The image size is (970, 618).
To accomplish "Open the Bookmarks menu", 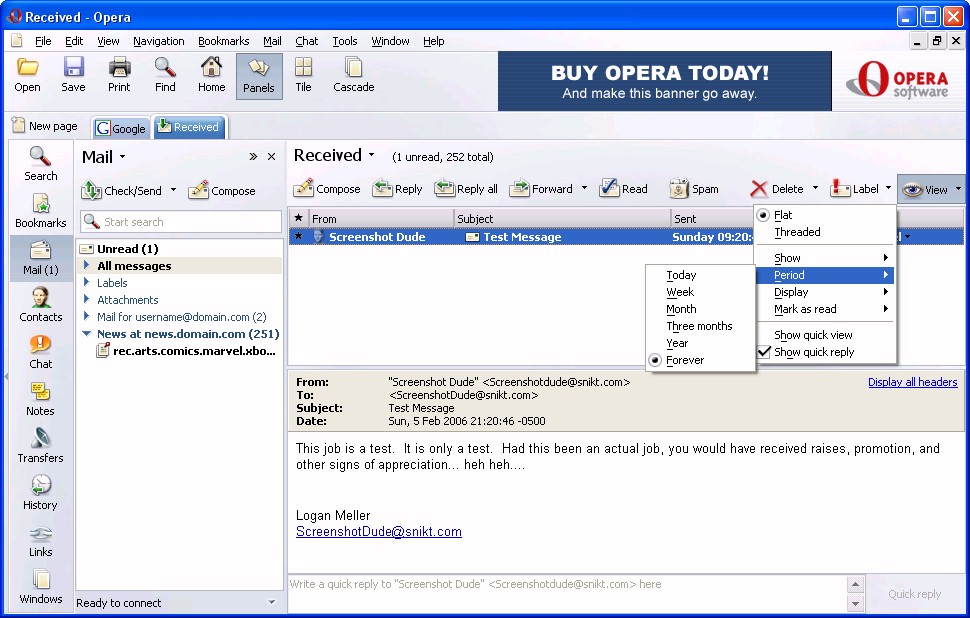I will point(223,41).
